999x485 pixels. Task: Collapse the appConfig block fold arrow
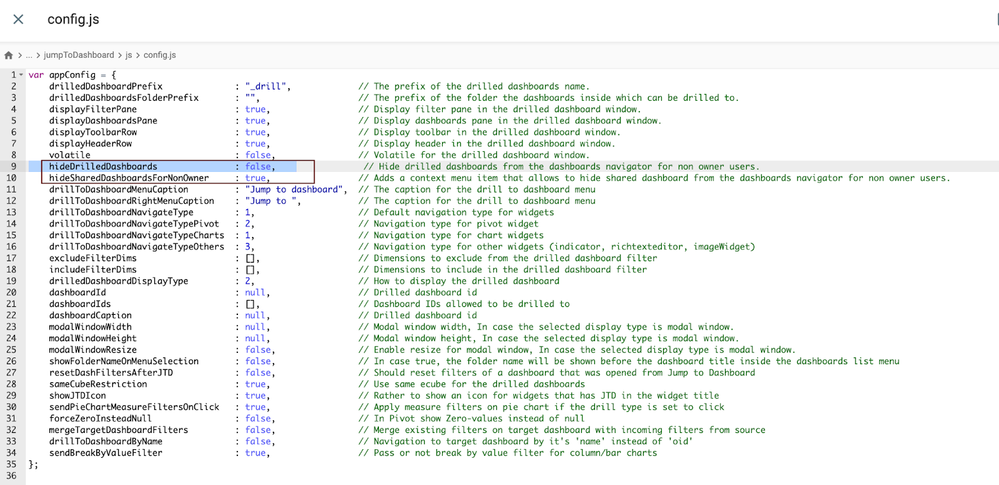click(x=22, y=75)
